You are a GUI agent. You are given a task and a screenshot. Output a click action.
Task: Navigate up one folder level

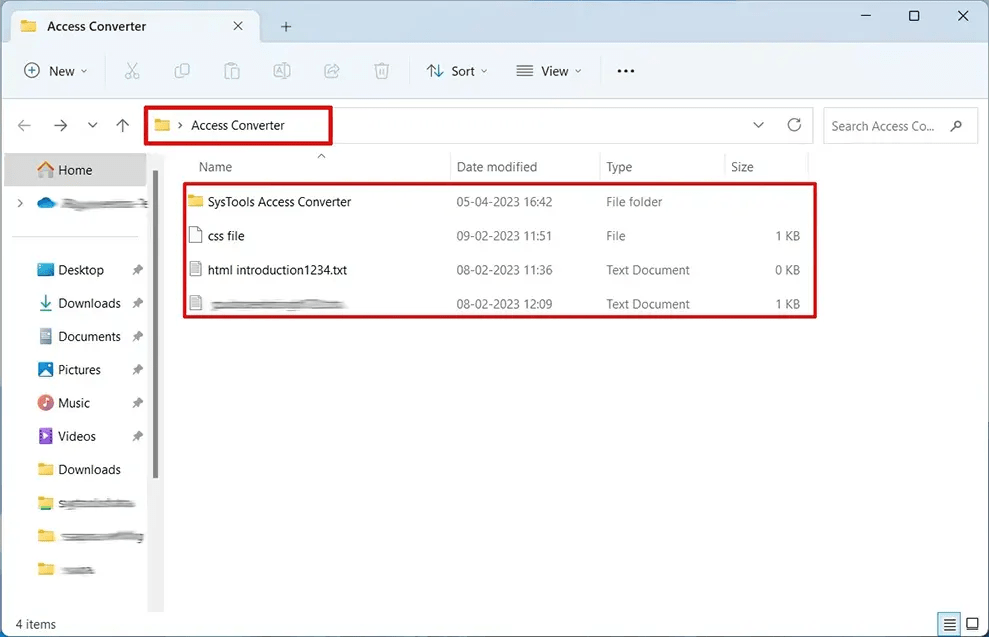(122, 125)
